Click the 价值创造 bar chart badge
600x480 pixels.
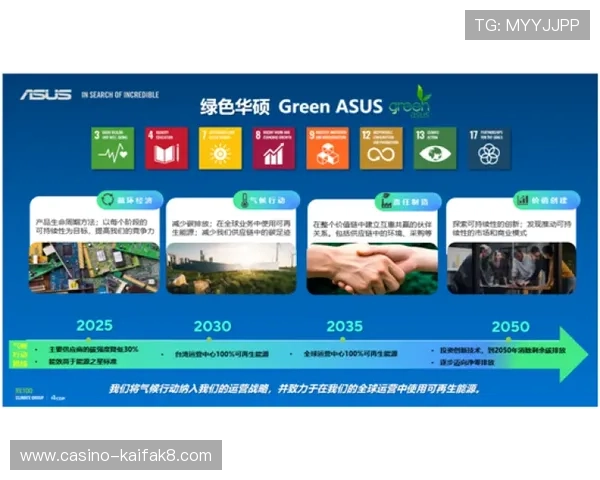point(546,200)
